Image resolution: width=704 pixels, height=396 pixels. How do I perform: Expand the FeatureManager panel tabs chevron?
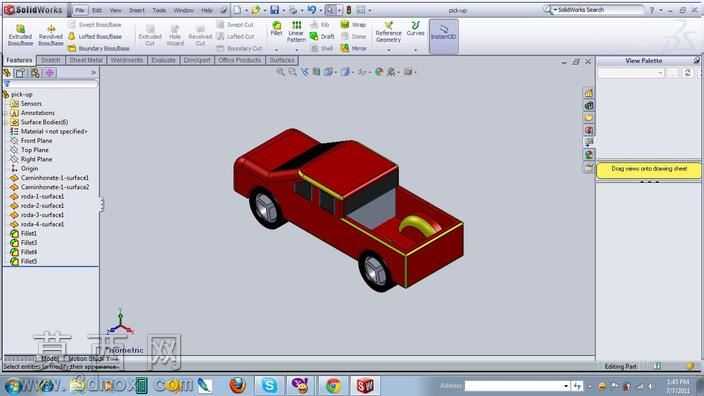coord(93,73)
